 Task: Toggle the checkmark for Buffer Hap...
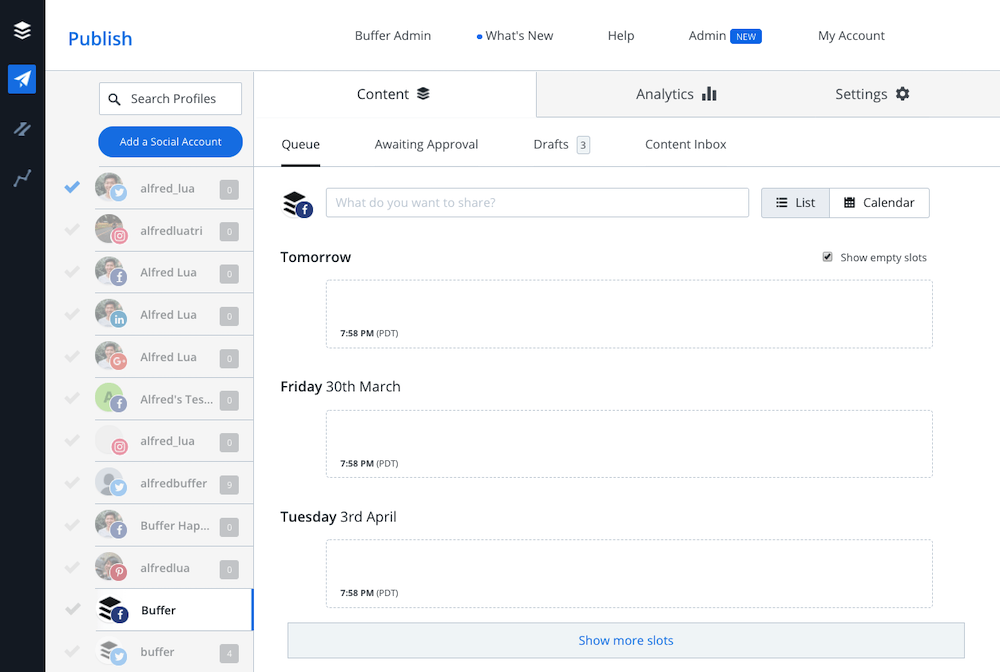[x=72, y=525]
